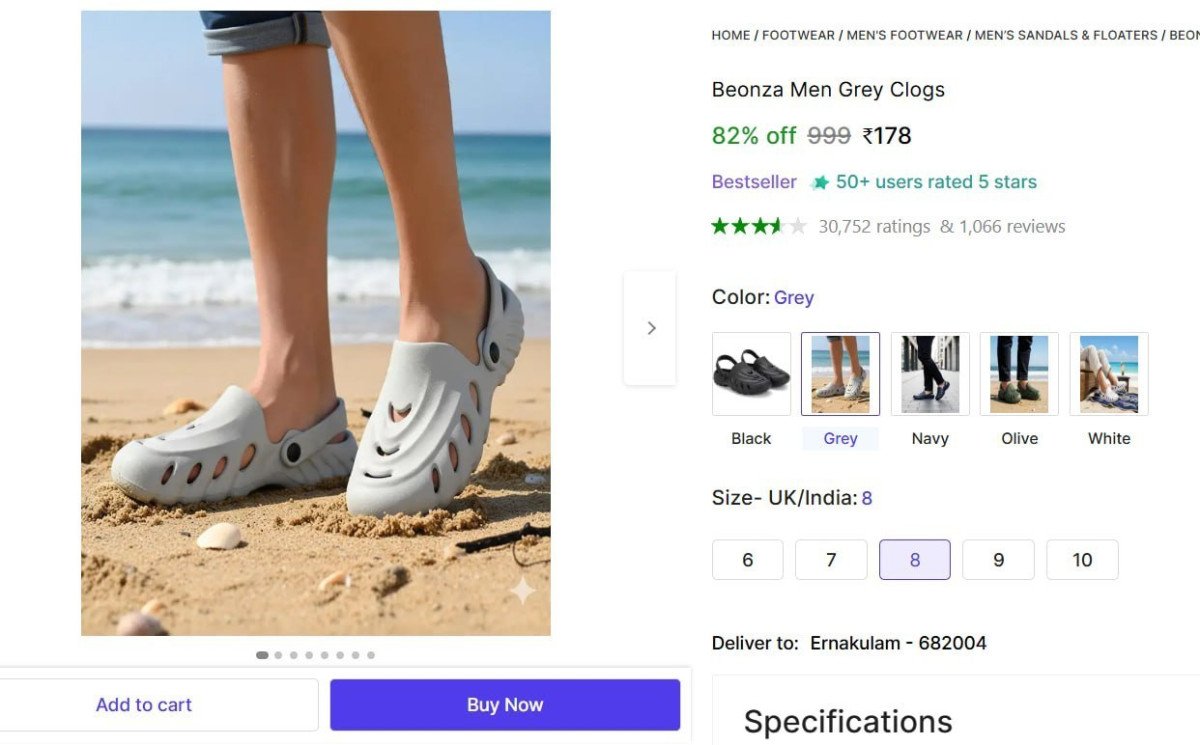Select size 9
The image size is (1200, 745).
pyautogui.click(x=998, y=560)
